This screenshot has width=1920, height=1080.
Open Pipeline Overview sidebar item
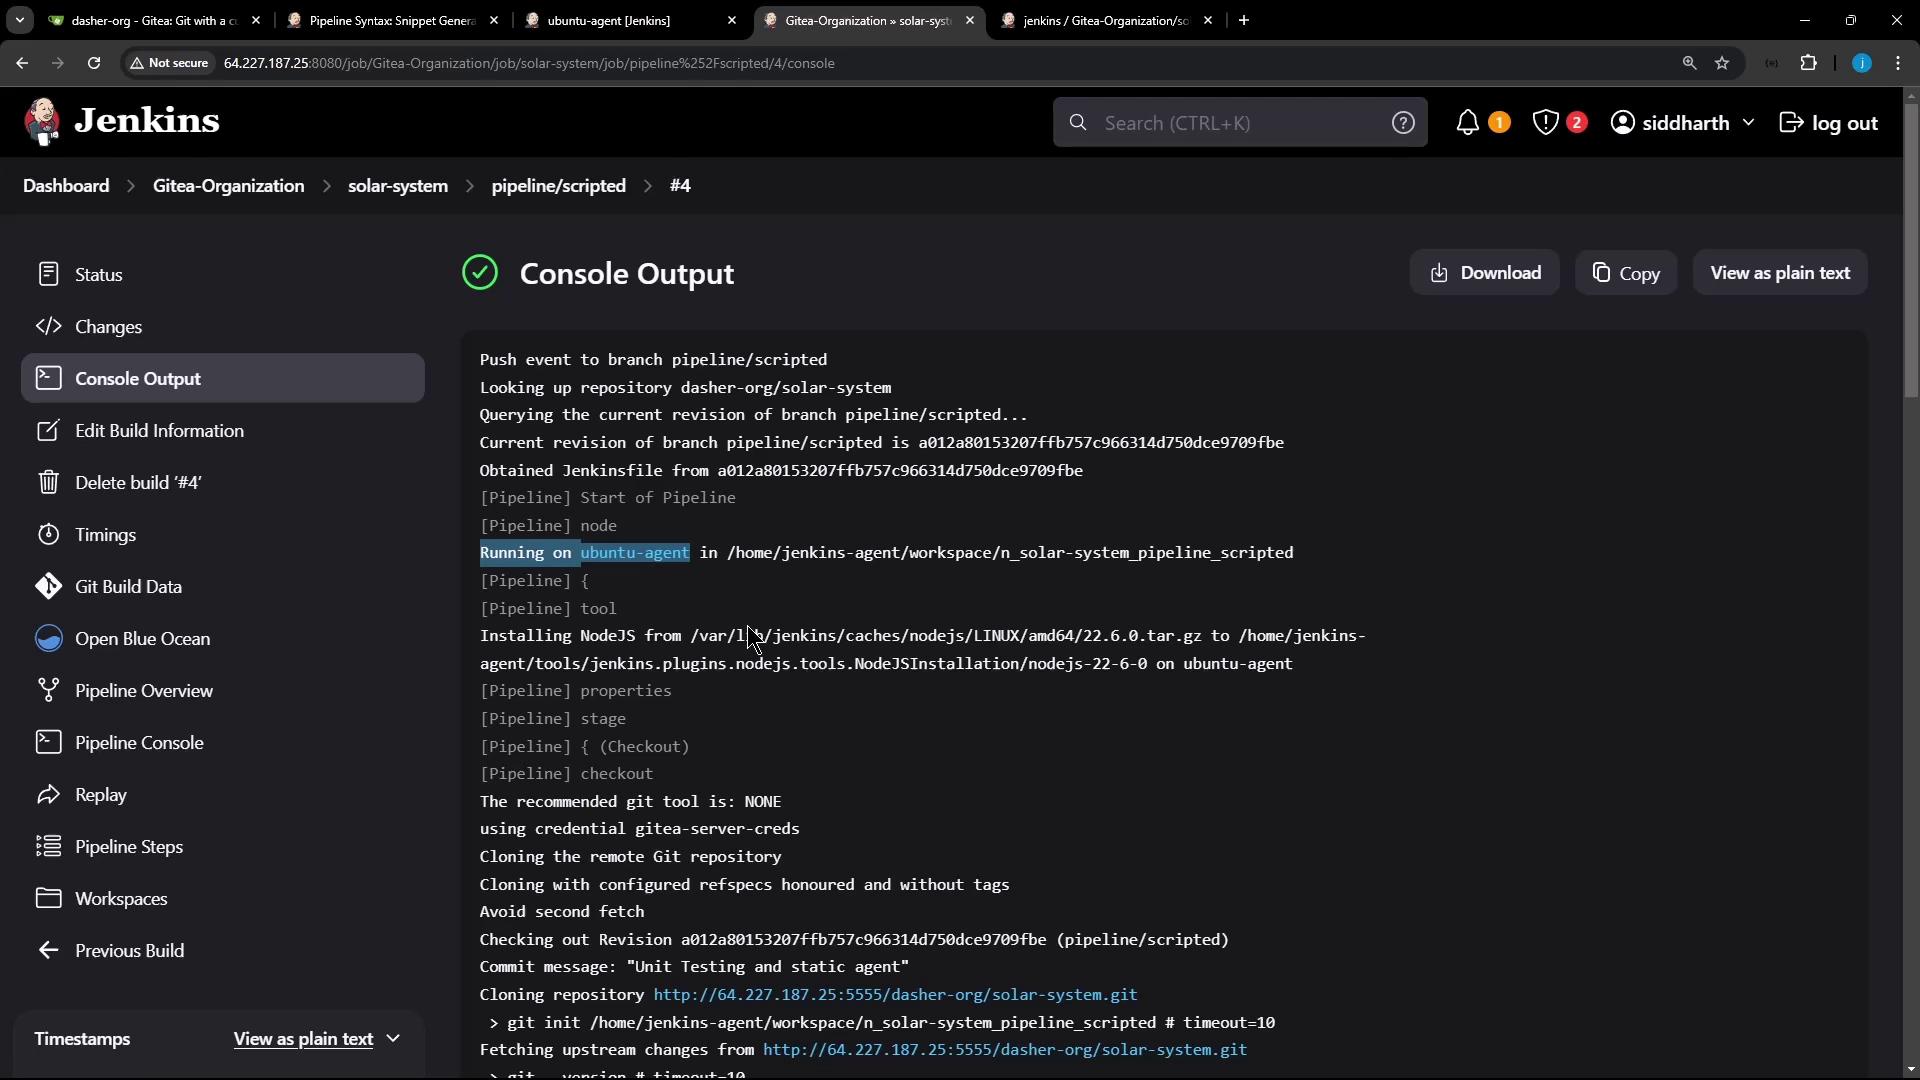click(143, 691)
